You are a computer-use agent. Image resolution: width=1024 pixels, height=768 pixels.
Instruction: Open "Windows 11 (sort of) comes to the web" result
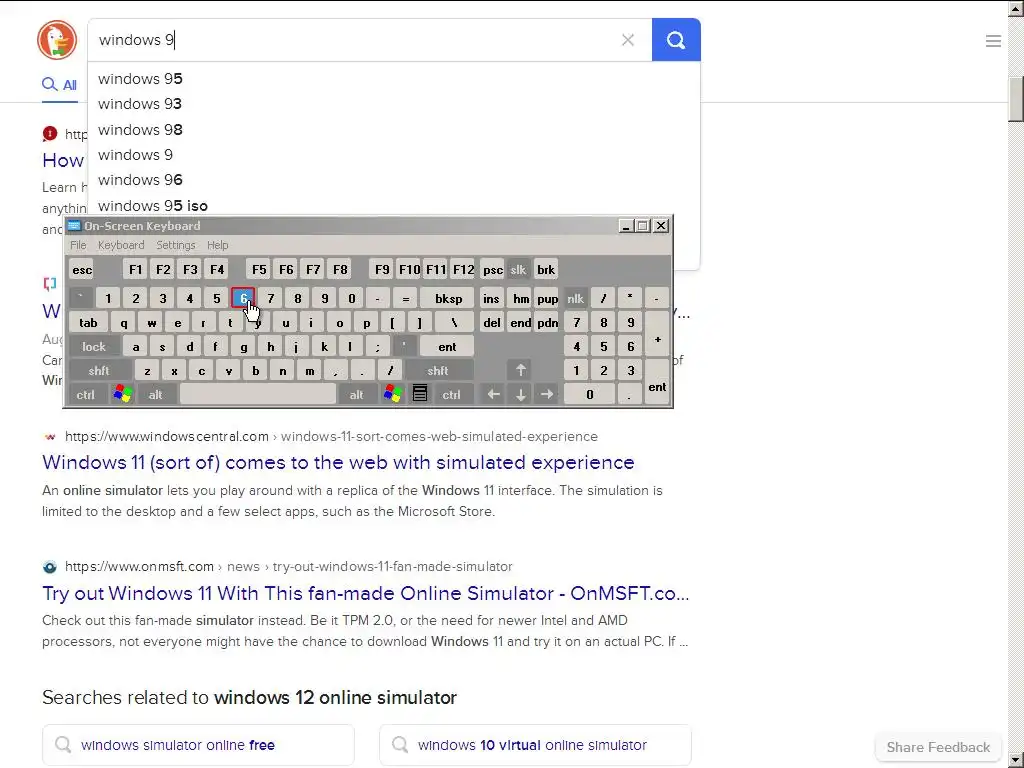(x=338, y=462)
